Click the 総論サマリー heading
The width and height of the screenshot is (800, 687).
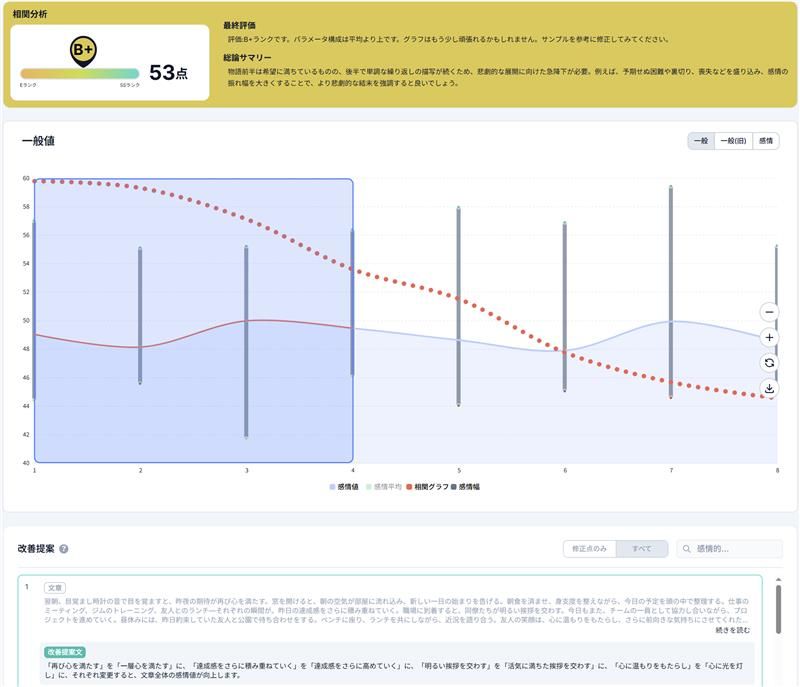[x=247, y=58]
